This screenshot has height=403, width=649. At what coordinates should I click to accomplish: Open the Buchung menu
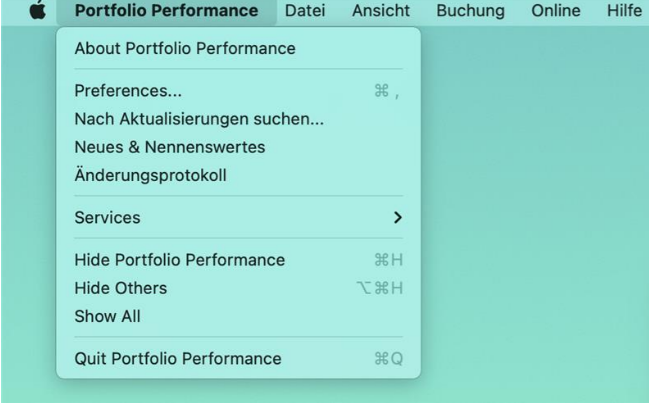471,10
